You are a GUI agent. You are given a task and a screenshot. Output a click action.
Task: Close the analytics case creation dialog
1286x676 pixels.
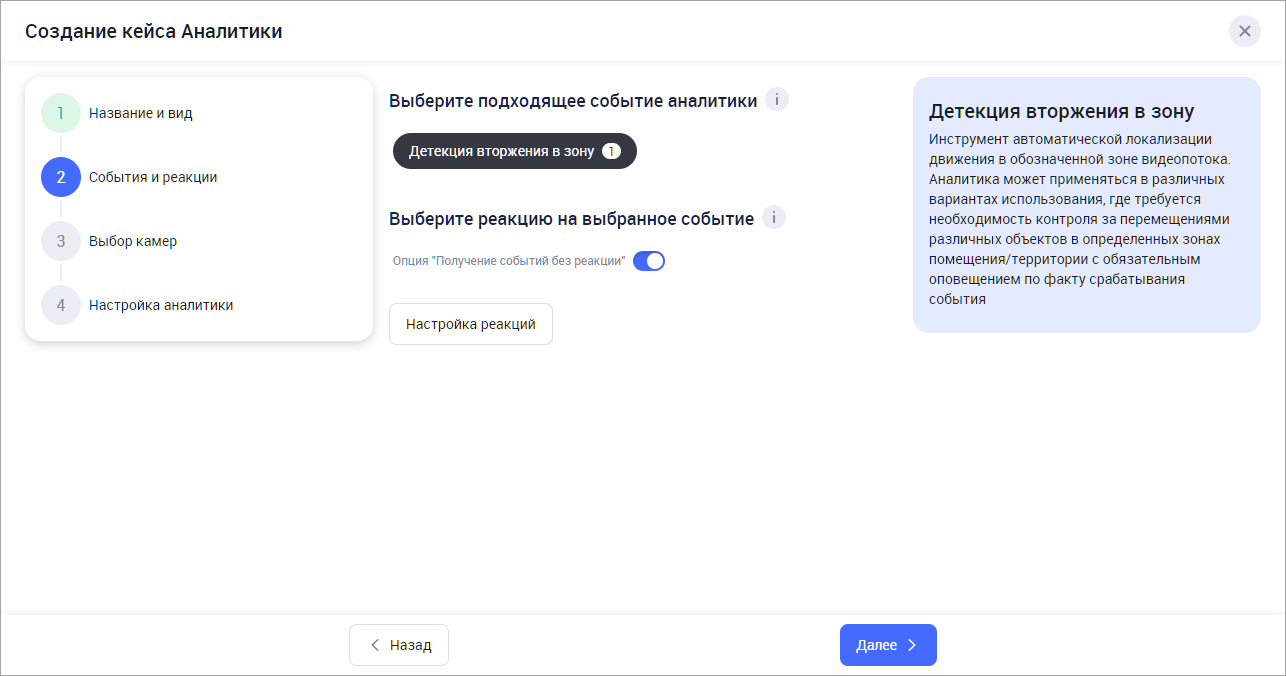pyautogui.click(x=1244, y=31)
